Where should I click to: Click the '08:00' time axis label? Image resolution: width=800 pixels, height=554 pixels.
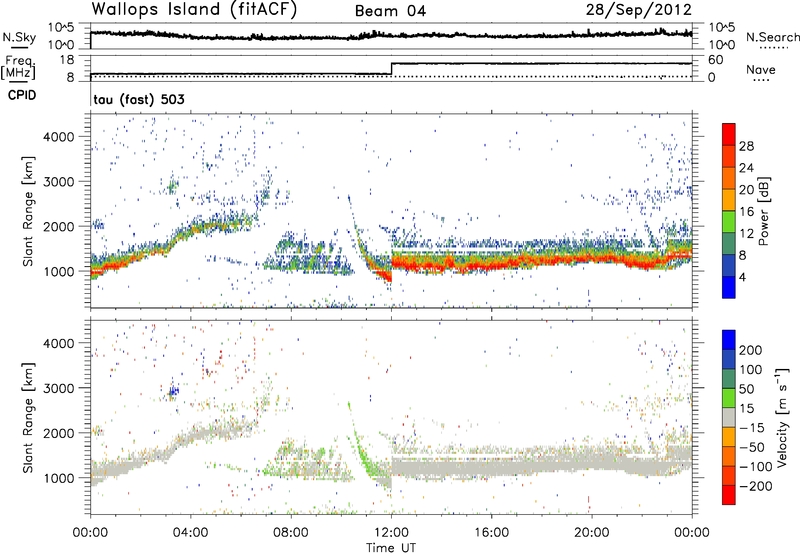291,533
